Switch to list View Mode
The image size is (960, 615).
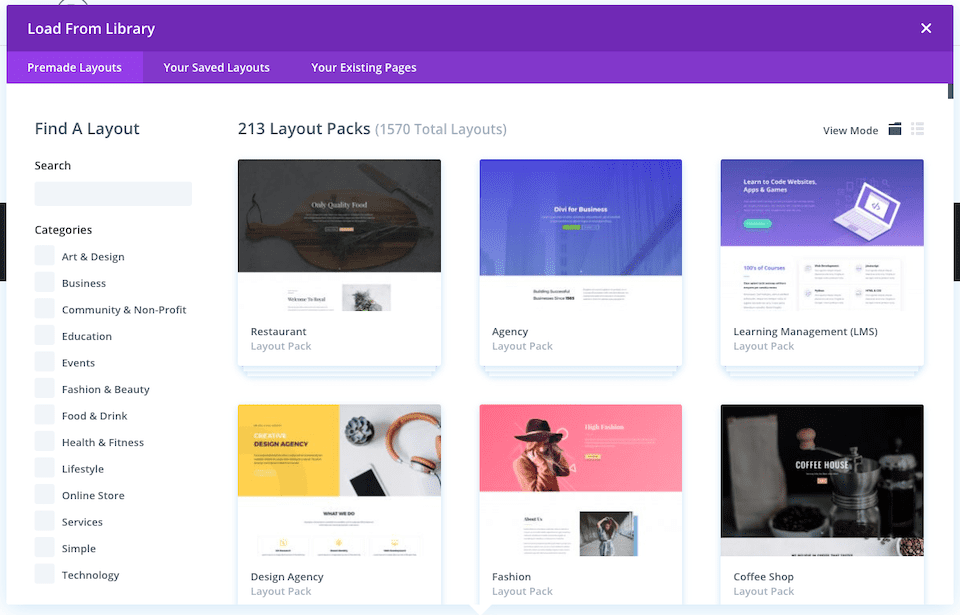[917, 129]
